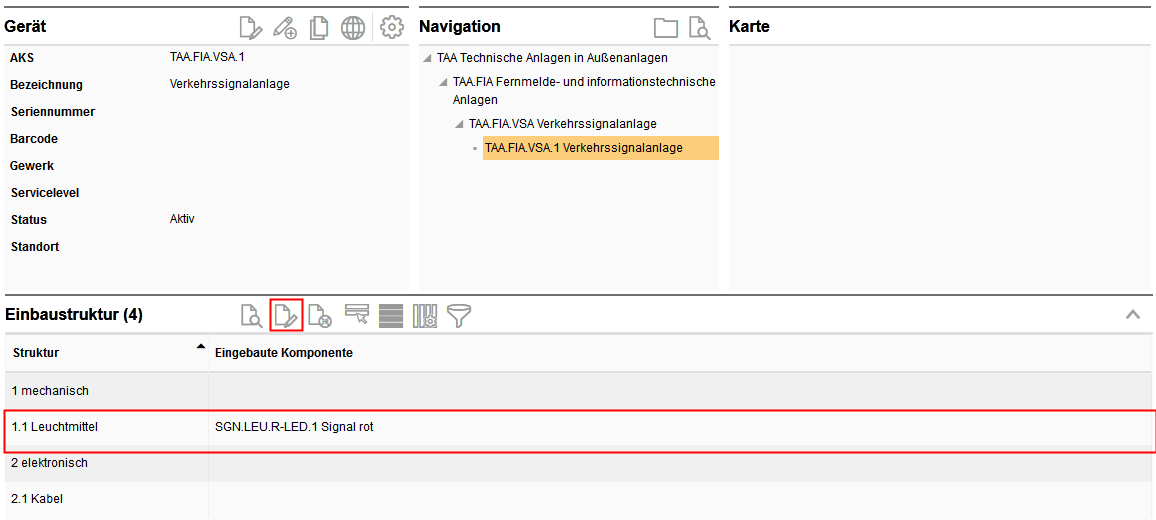The width and height of the screenshot is (1156, 520).
Task: Click the view document icon in Einbaustruktur toolbar
Action: [x=252, y=316]
